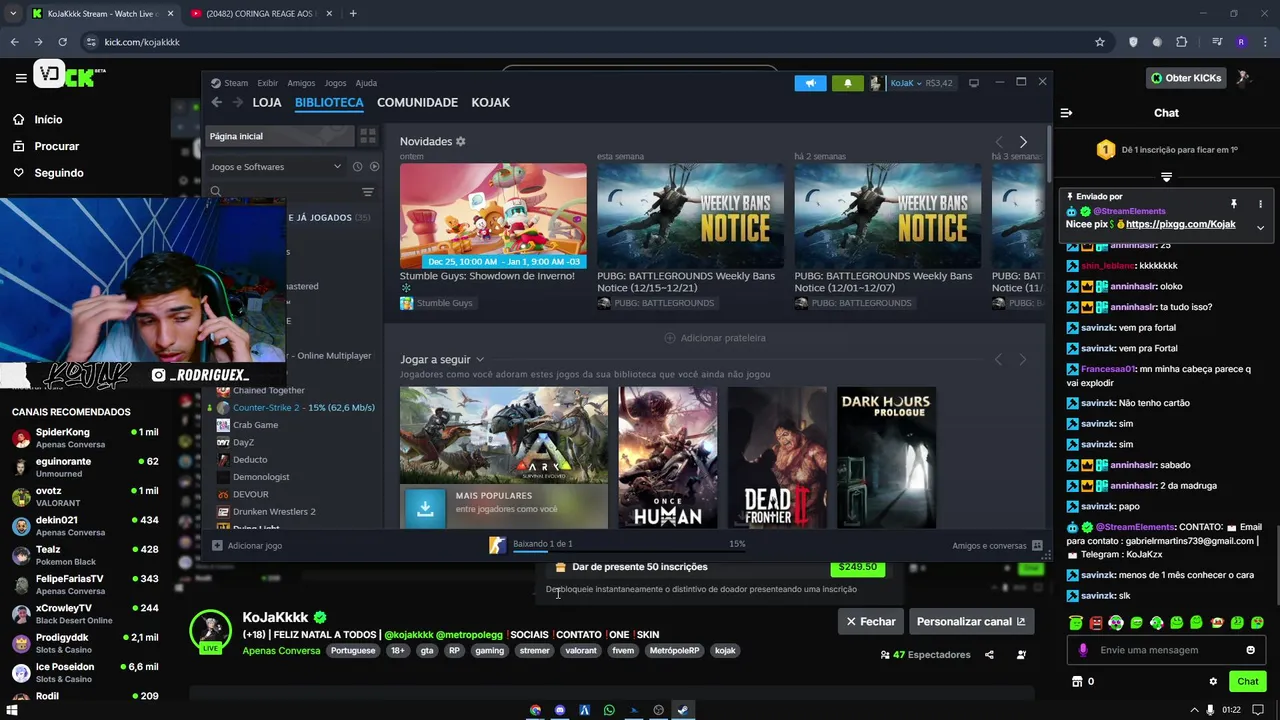Open Novidades settings gear
Viewport: 1280px width, 720px height.
point(461,142)
